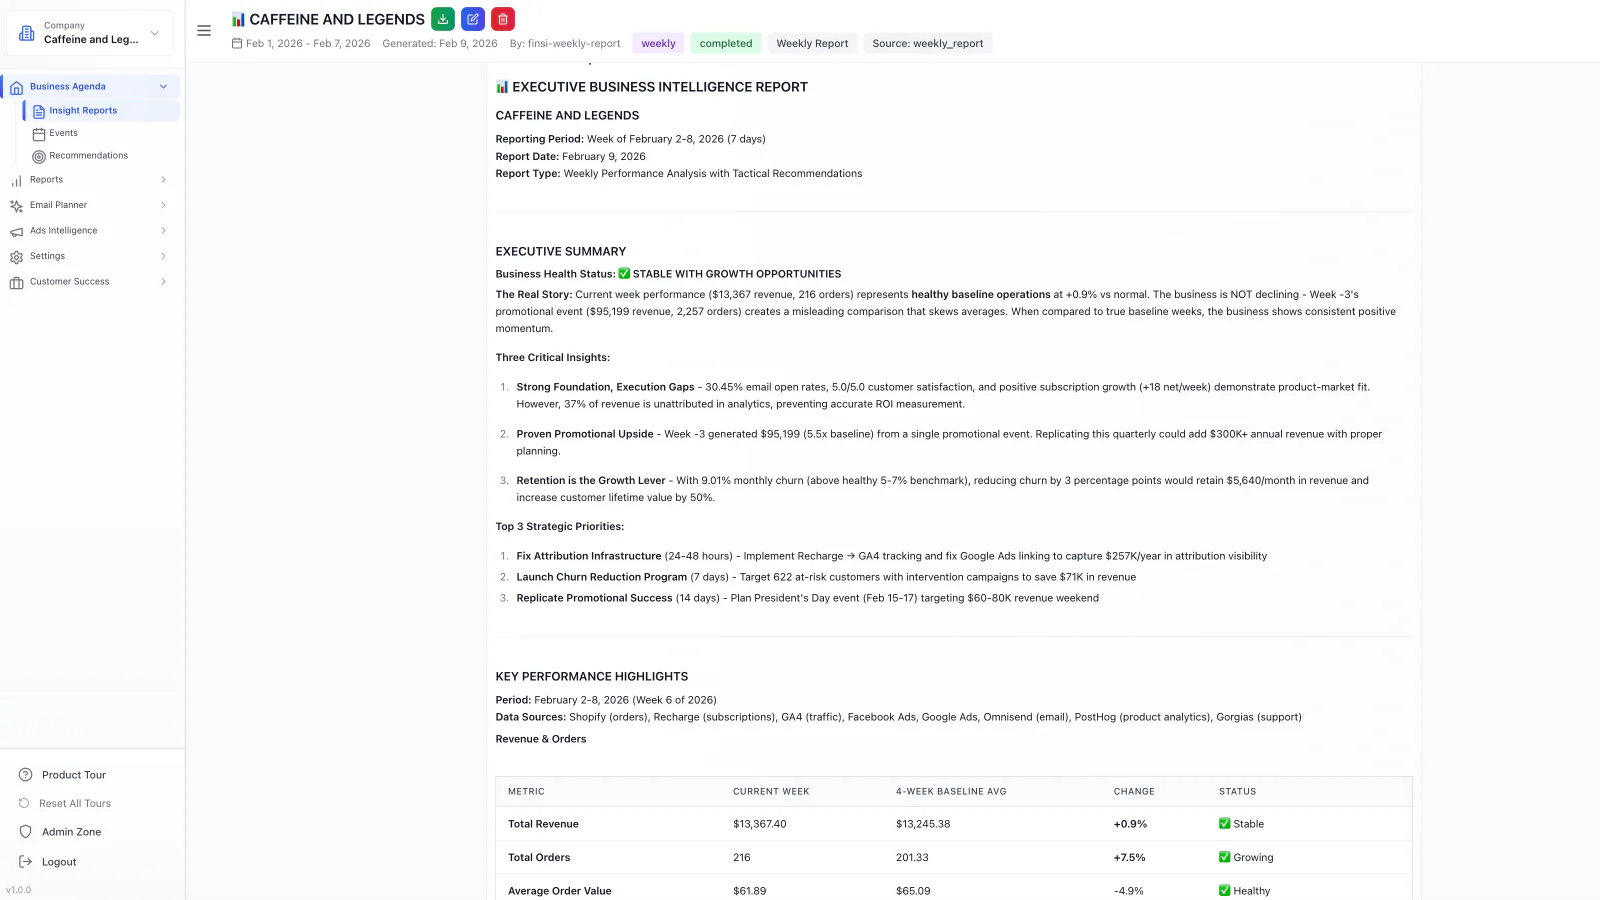Click the company building icon
Viewport: 1600px width, 900px height.
[27, 33]
